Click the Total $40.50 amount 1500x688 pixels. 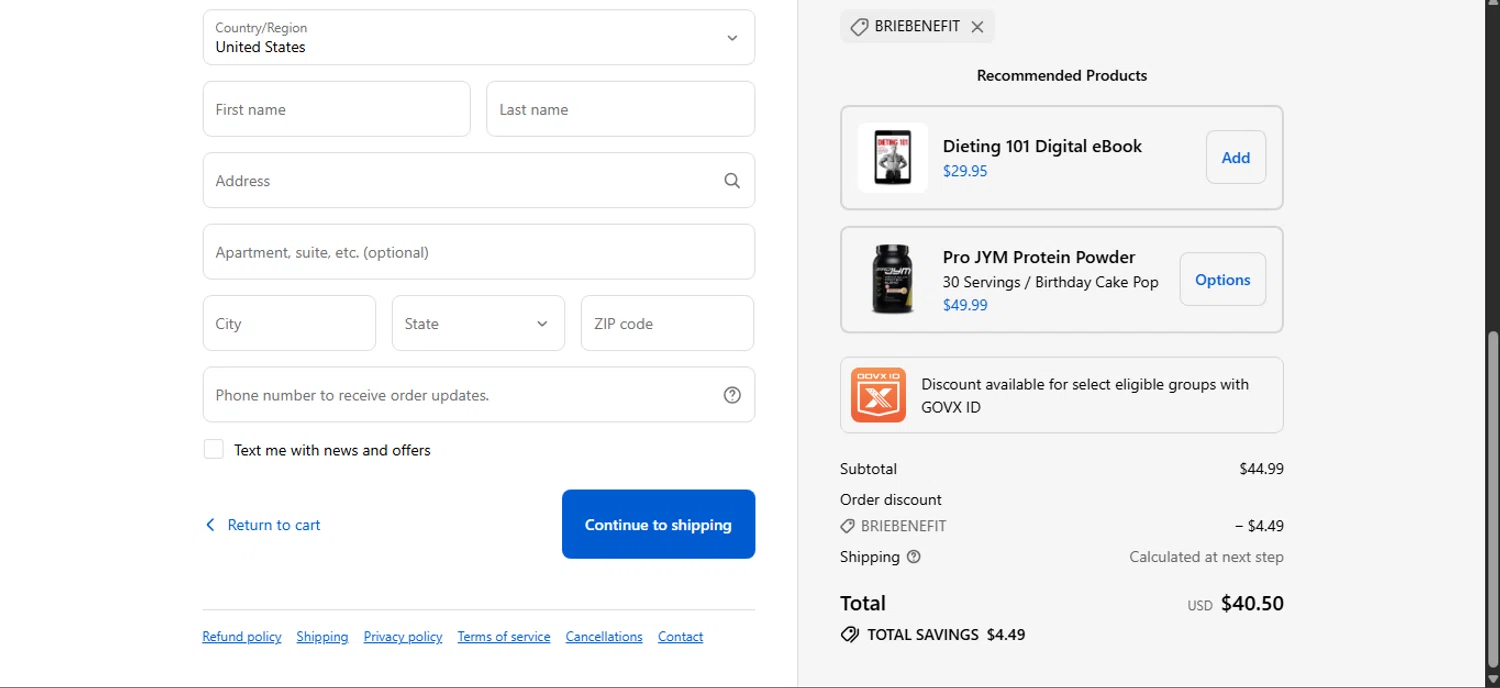point(1252,603)
